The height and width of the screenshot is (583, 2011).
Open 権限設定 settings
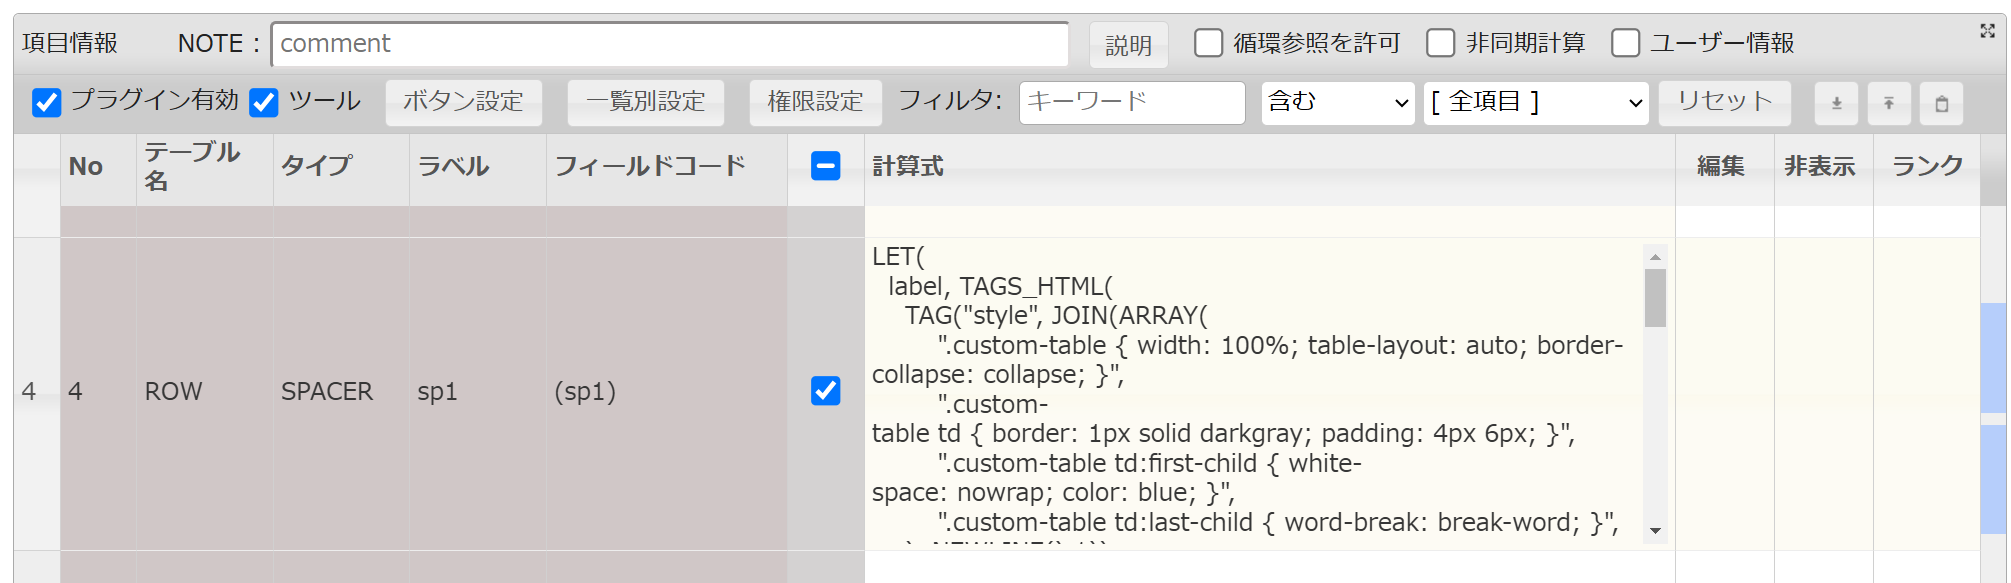pyautogui.click(x=815, y=102)
